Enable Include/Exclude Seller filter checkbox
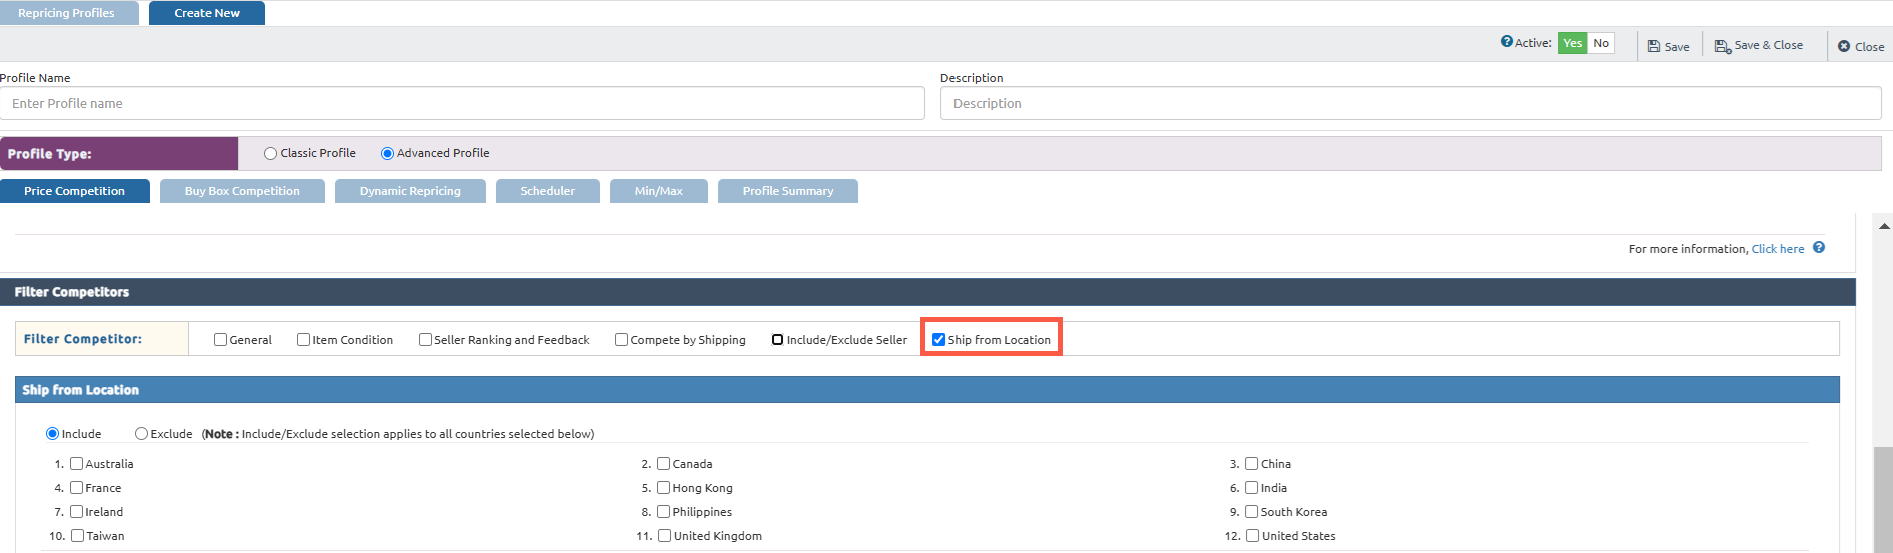The image size is (1893, 553). 777,340
